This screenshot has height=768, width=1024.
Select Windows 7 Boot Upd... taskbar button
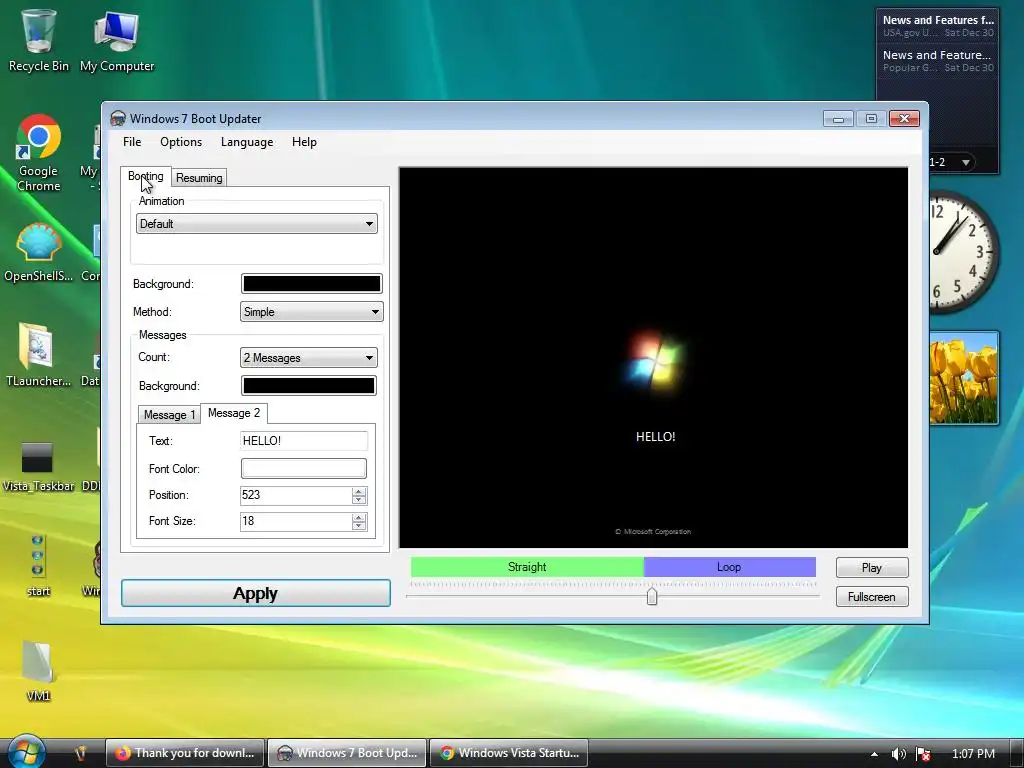click(347, 753)
